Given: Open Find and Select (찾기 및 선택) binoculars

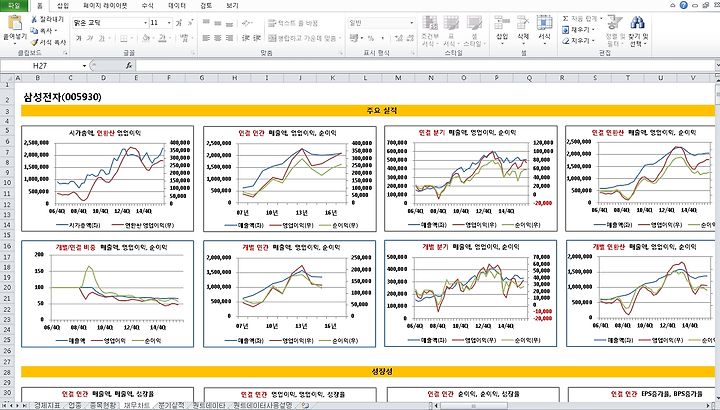Looking at the screenshot, I should (x=638, y=31).
